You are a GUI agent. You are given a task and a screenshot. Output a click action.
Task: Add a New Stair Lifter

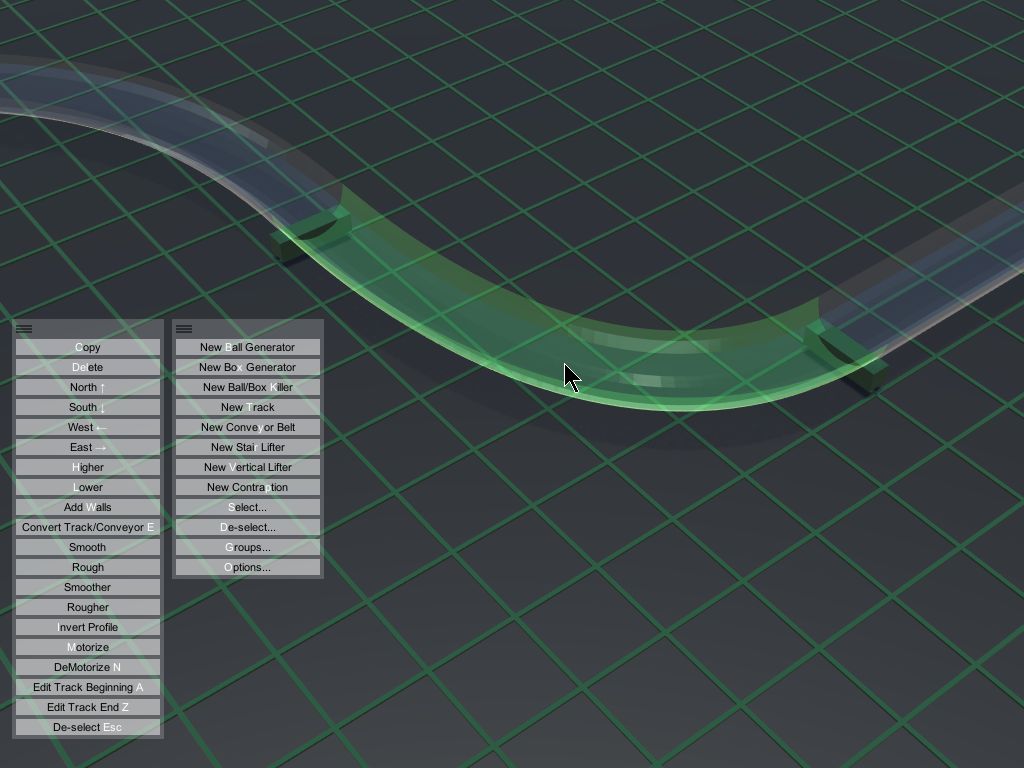click(248, 447)
